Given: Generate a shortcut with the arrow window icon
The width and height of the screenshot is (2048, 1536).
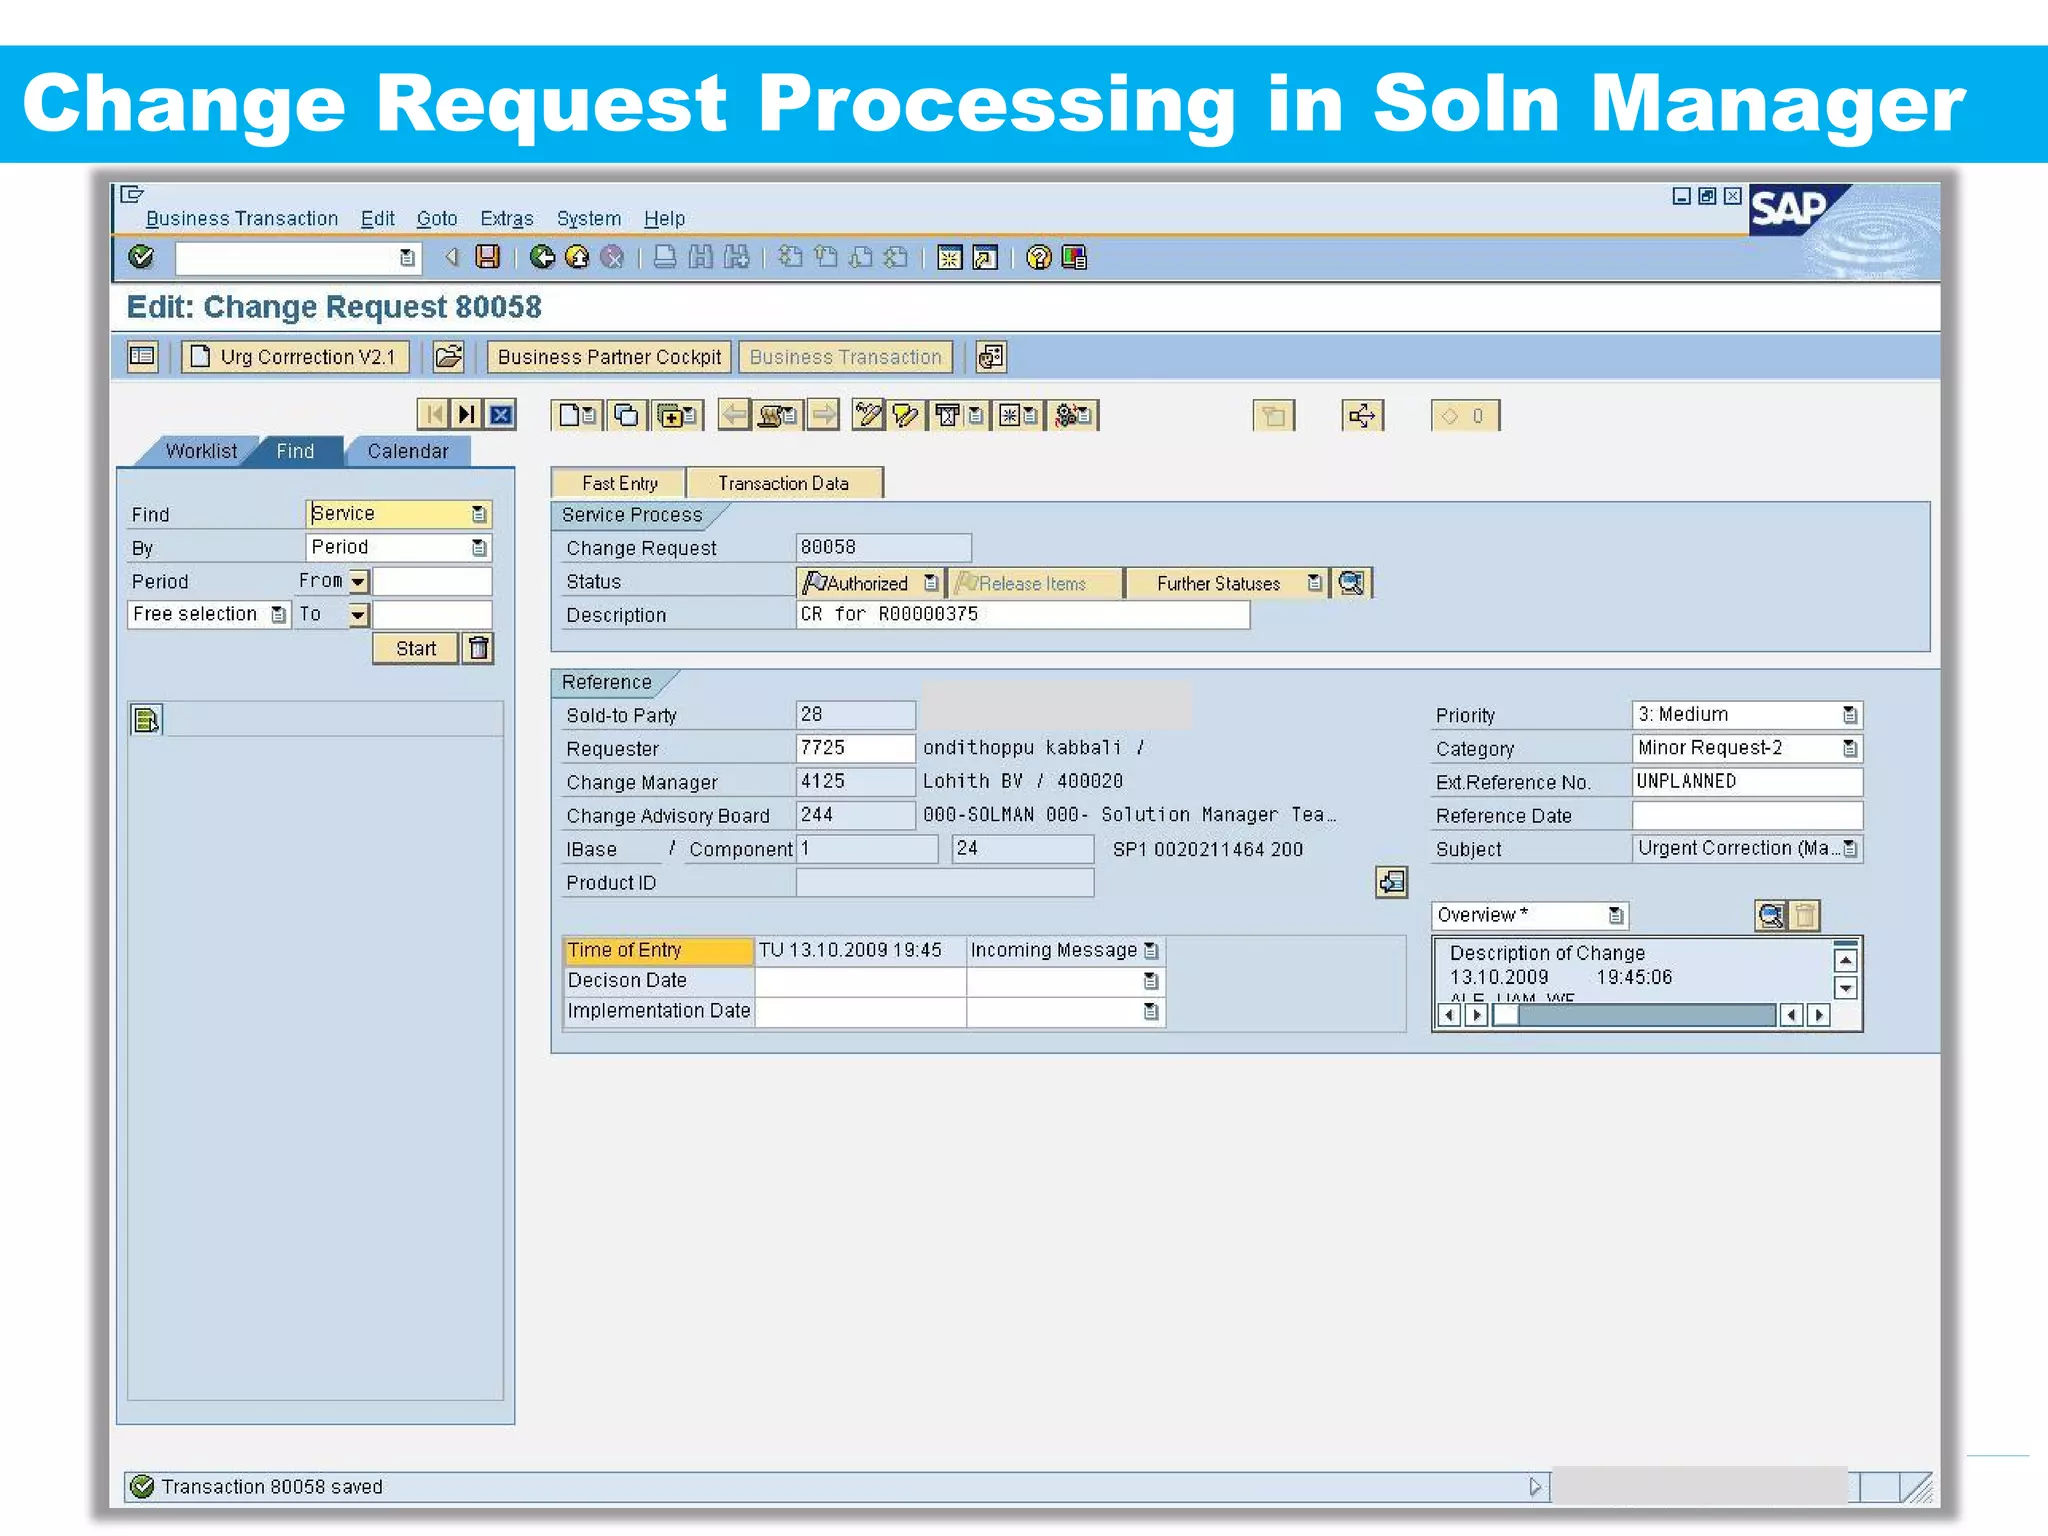Looking at the screenshot, I should click(x=985, y=258).
